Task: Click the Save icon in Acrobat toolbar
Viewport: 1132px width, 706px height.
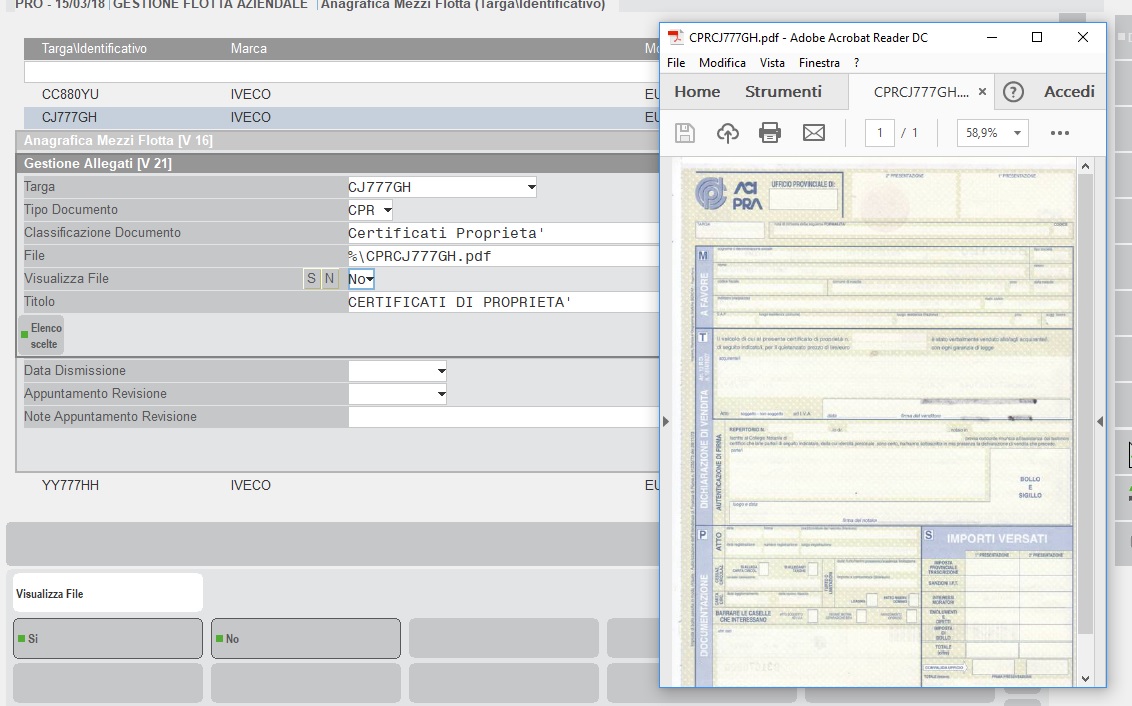Action: [685, 133]
